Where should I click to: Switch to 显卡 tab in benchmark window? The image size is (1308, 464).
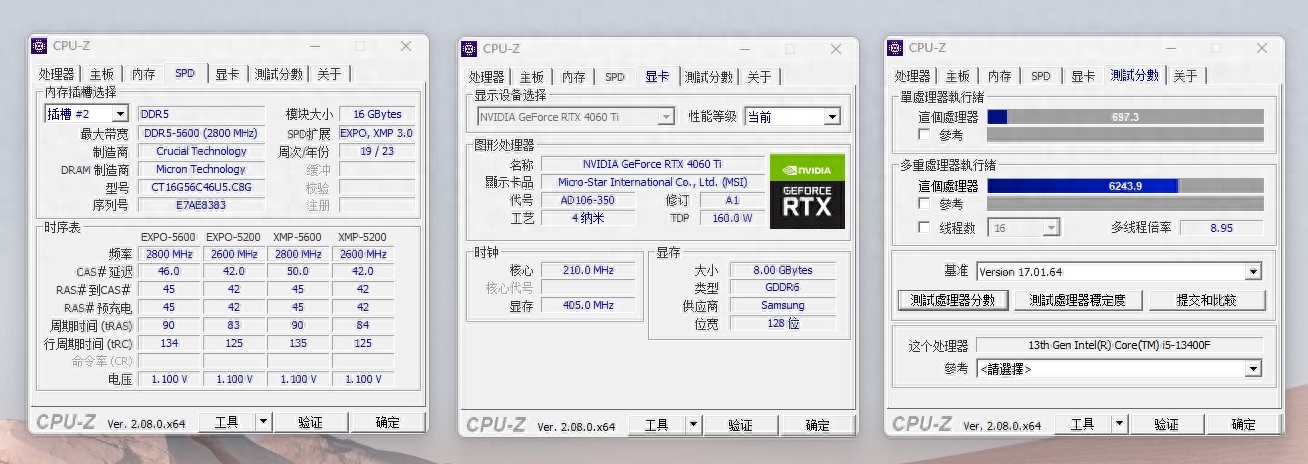(1083, 76)
